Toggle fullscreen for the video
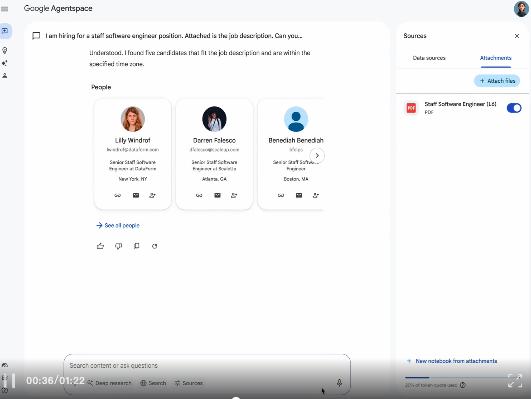The height and width of the screenshot is (399, 531). (515, 381)
